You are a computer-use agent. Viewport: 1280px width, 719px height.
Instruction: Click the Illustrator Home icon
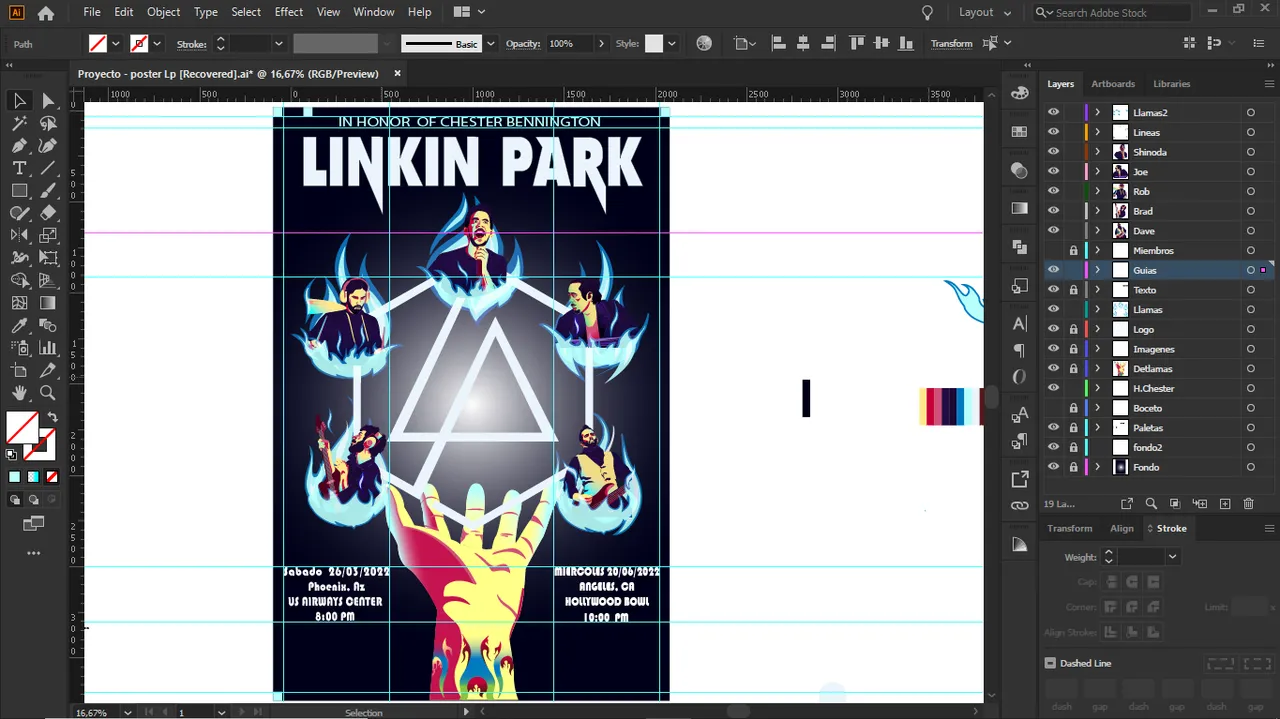click(x=46, y=13)
